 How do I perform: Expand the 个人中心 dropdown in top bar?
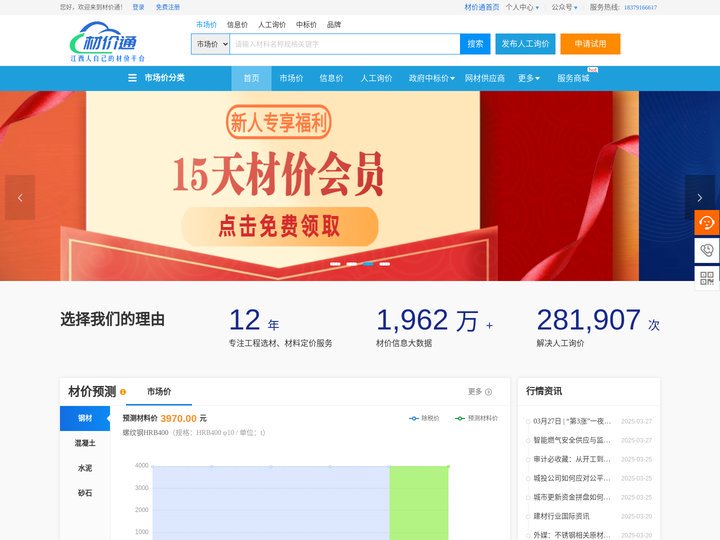tap(522, 7)
